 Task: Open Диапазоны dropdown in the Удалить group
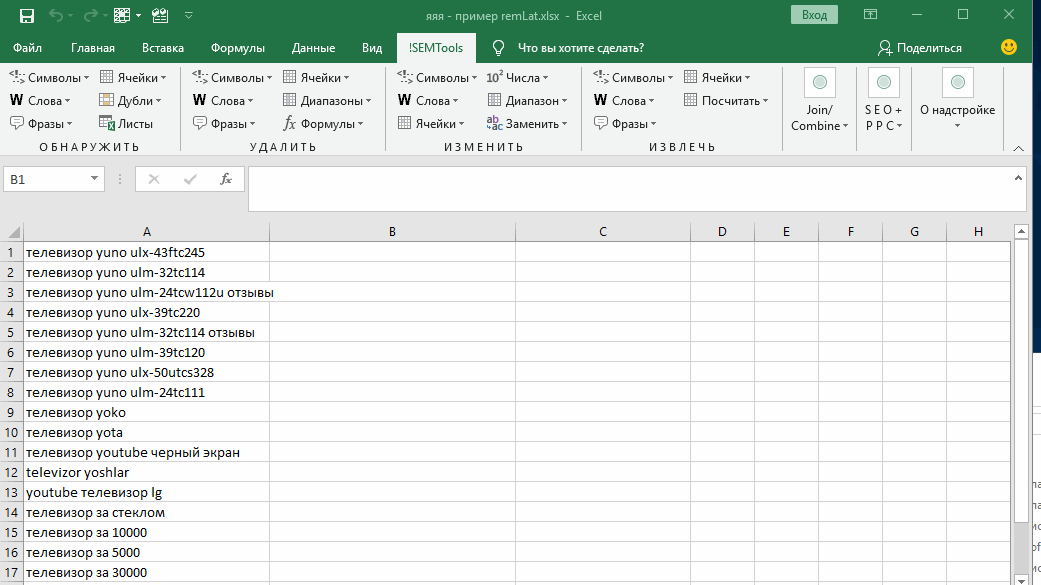click(327, 101)
